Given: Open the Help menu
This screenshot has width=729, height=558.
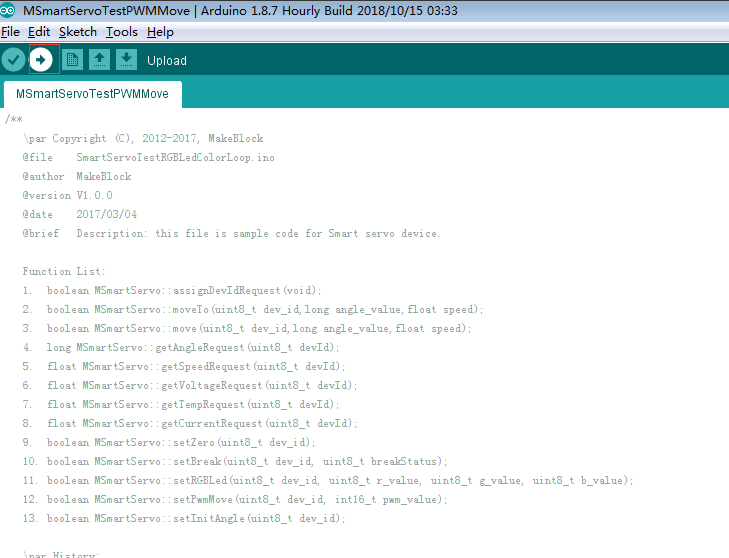Looking at the screenshot, I should [x=160, y=32].
